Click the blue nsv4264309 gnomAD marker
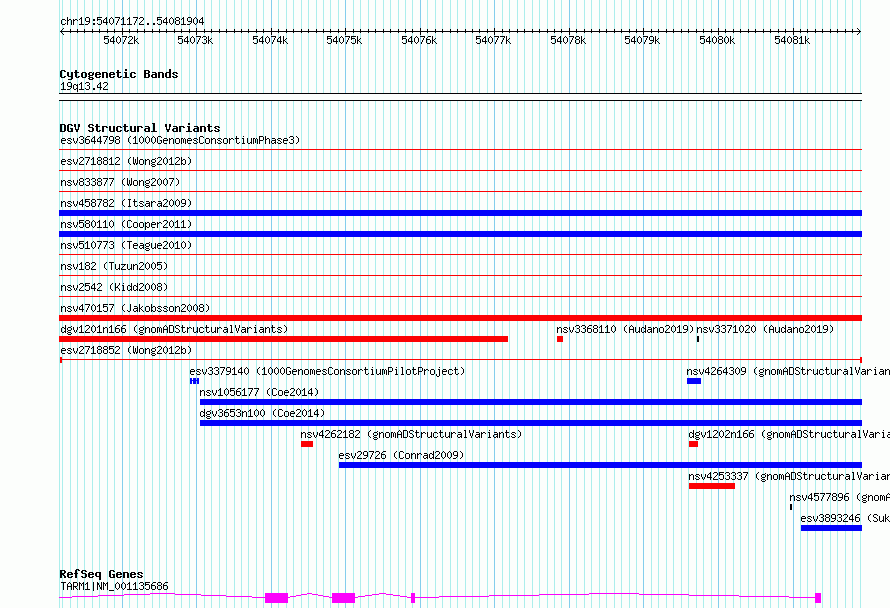890x608 pixels. [x=694, y=381]
